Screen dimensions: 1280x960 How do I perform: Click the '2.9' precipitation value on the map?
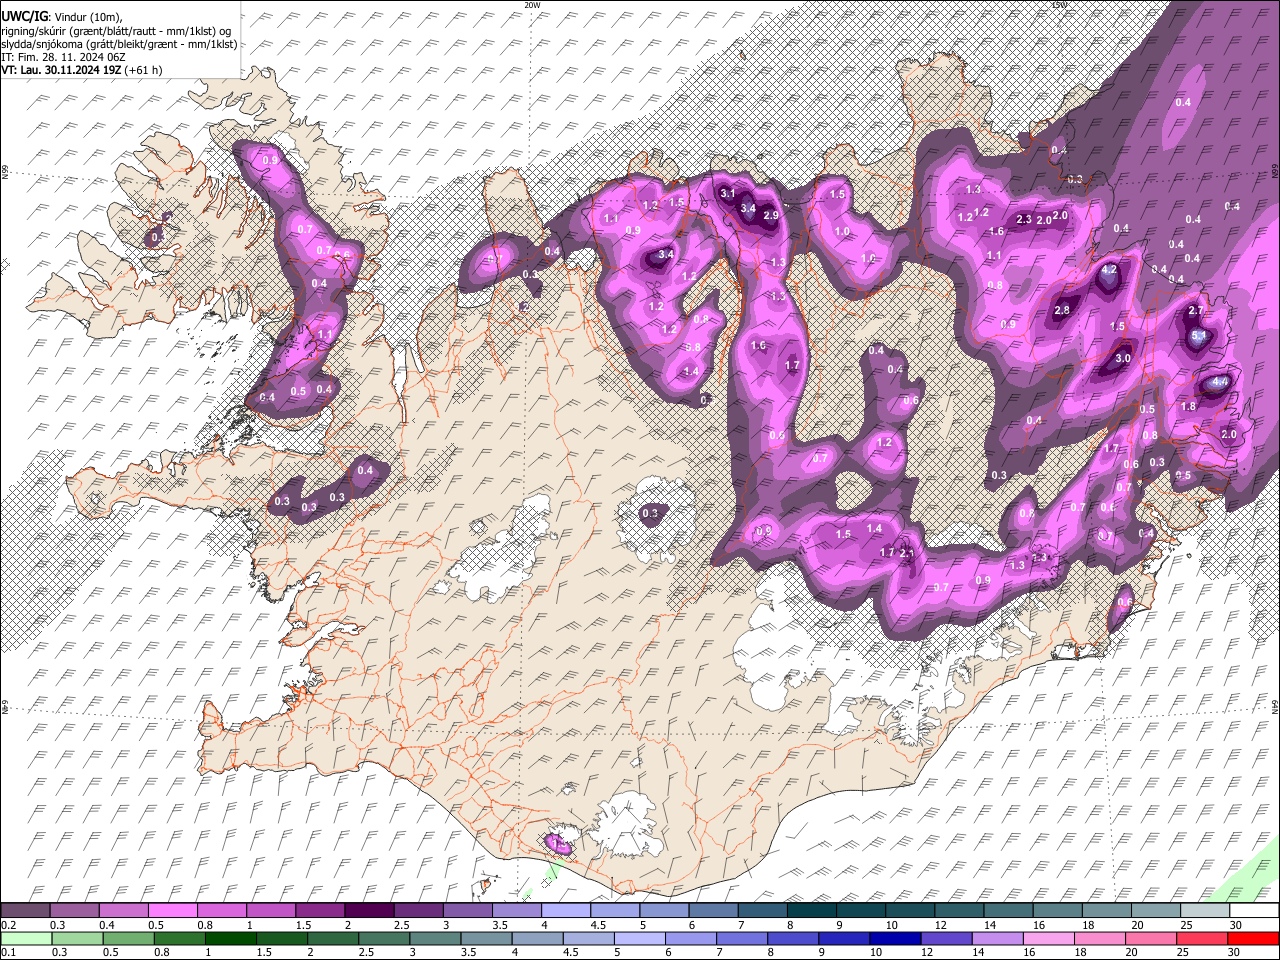[771, 215]
